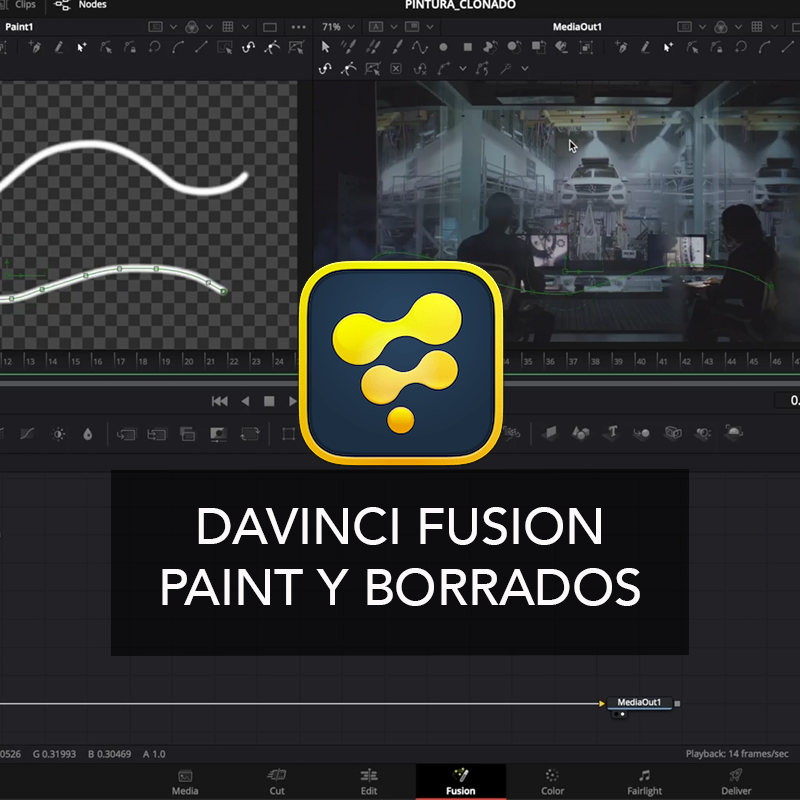Image resolution: width=800 pixels, height=800 pixels.
Task: Select the Copy Polyline tool
Action: click(x=490, y=47)
